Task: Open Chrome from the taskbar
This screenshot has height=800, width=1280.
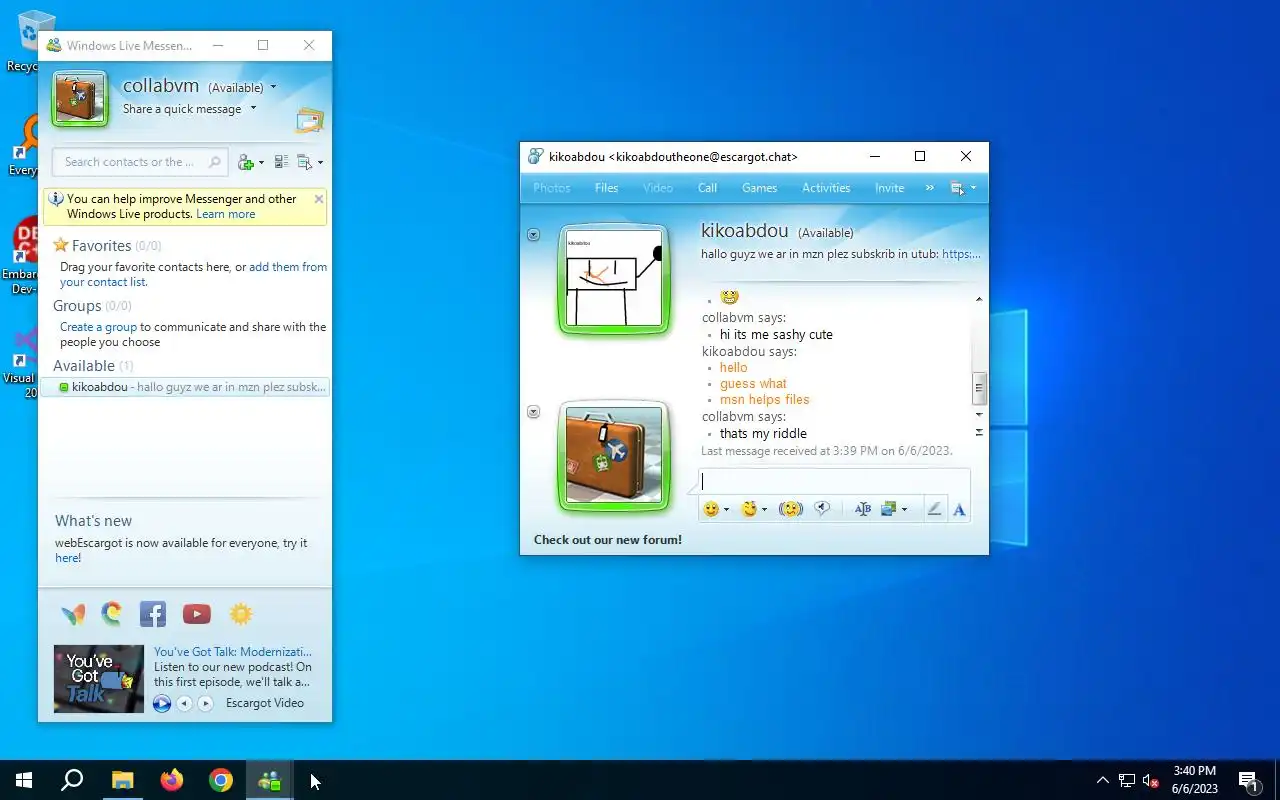Action: point(221,780)
